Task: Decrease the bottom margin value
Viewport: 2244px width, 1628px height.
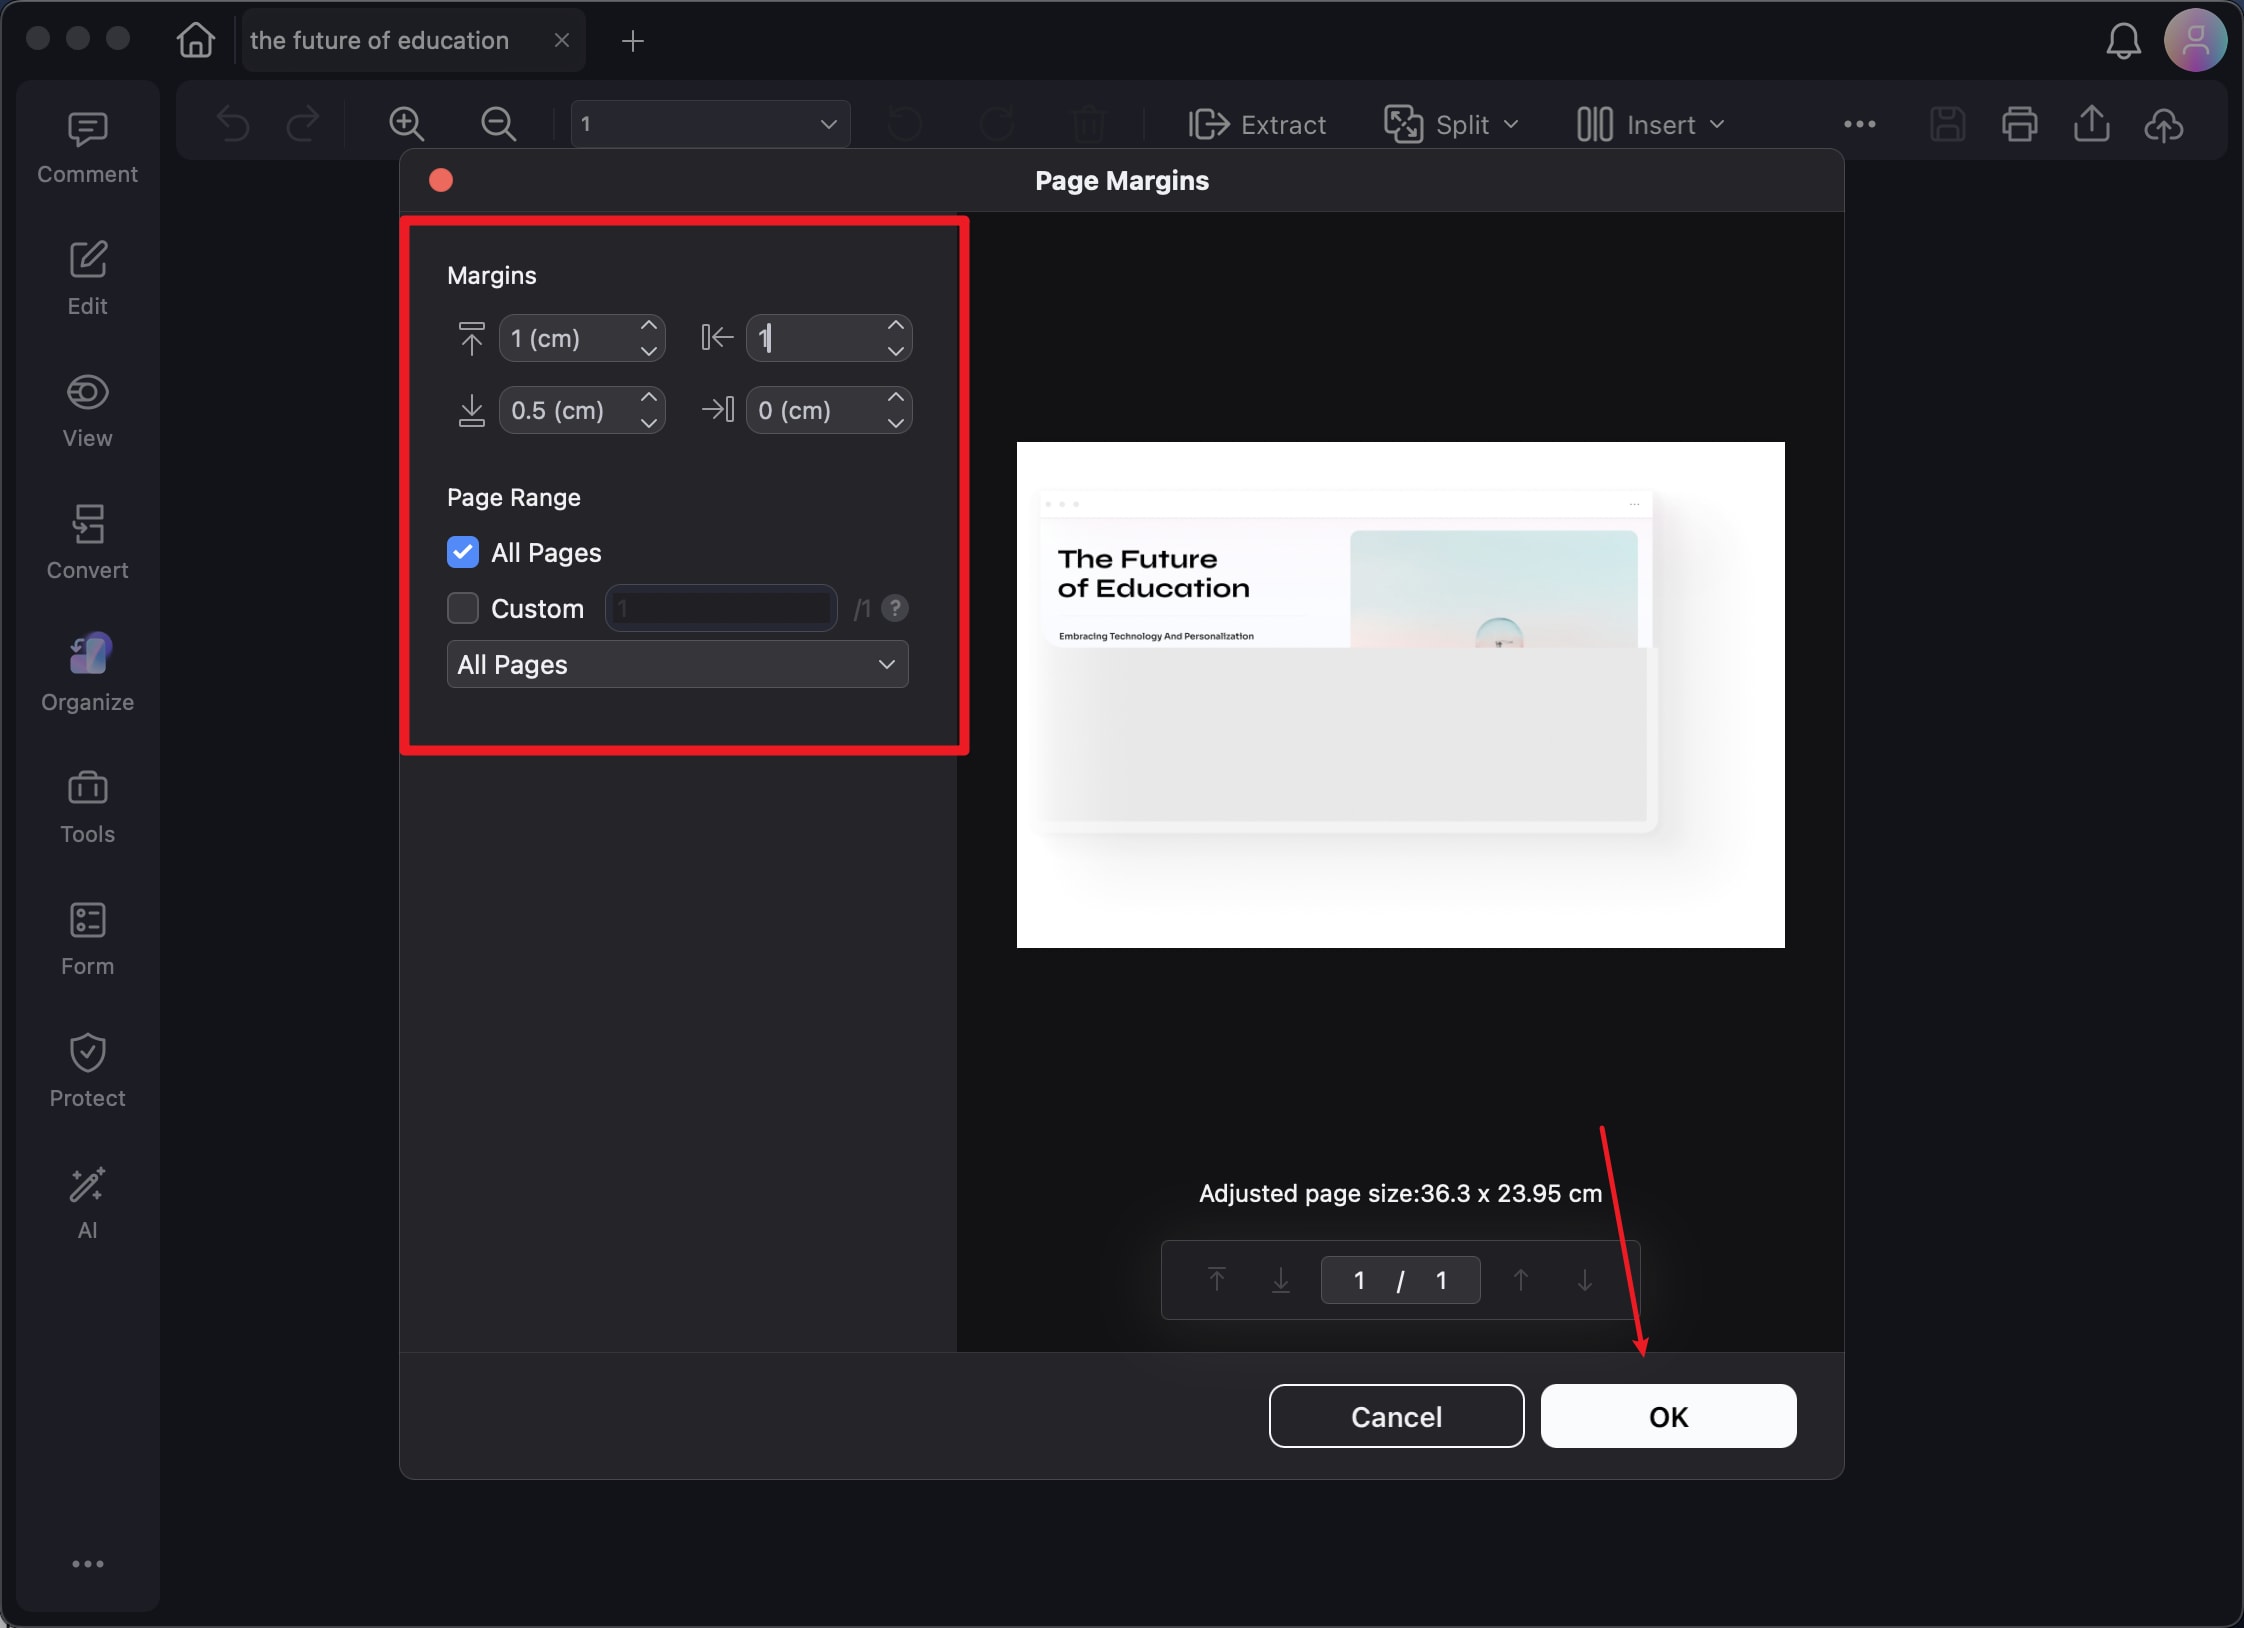Action: tap(649, 422)
